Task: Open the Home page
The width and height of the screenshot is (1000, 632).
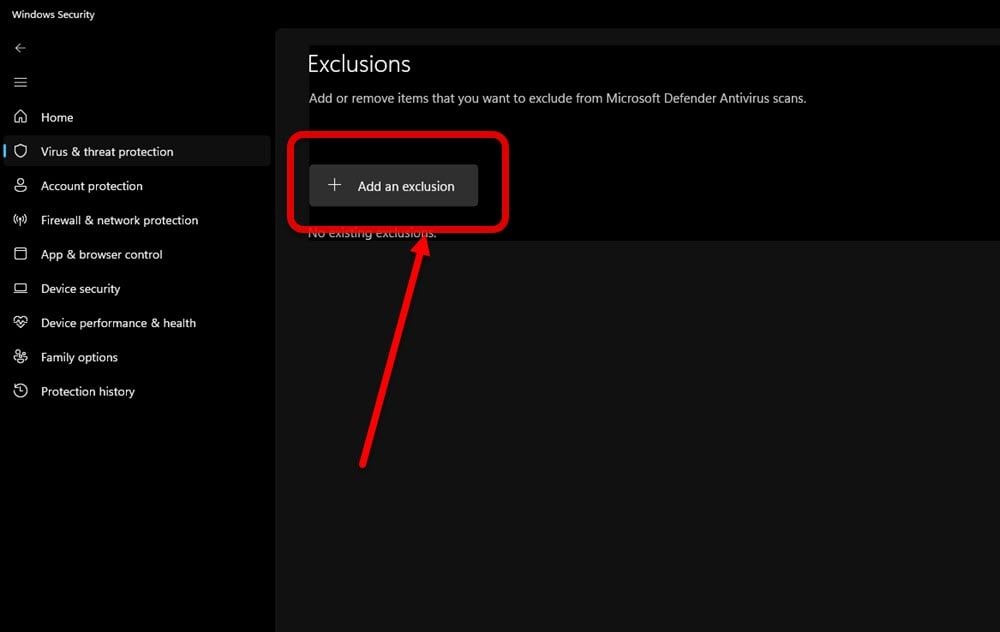Action: click(x=137, y=117)
